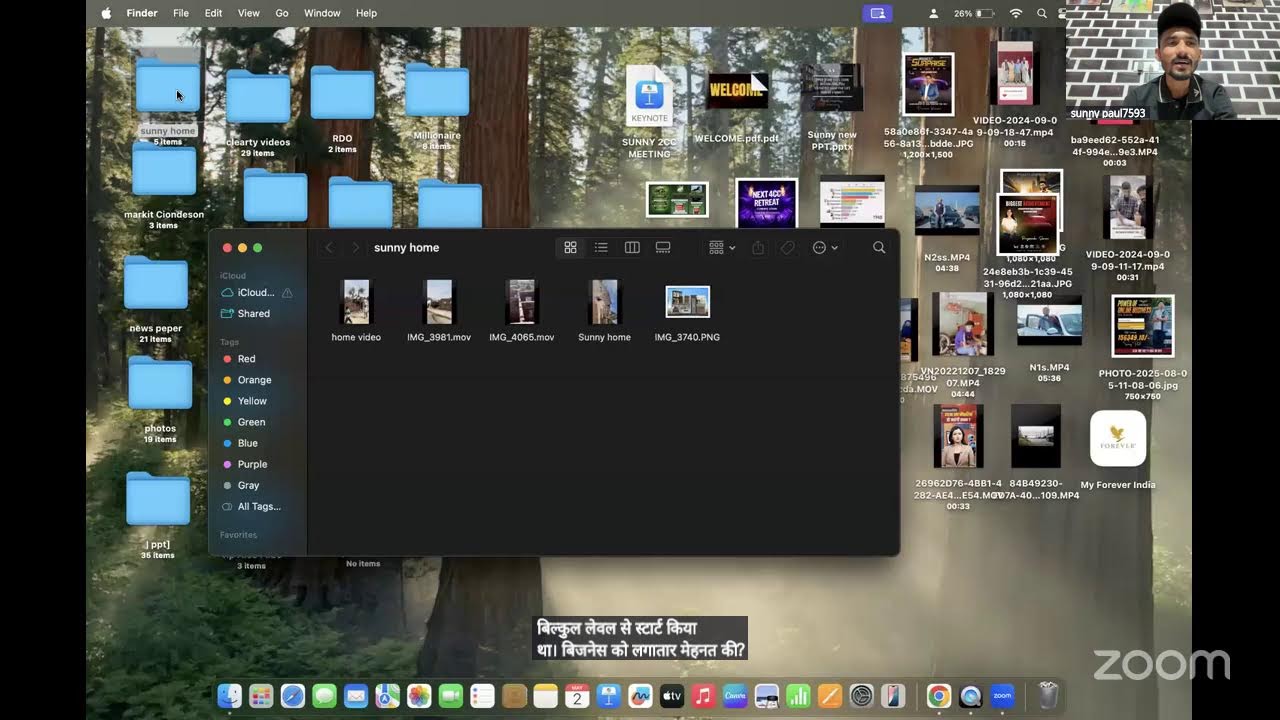Open Numbers from the Dock
The height and width of the screenshot is (720, 1280).
point(798,696)
